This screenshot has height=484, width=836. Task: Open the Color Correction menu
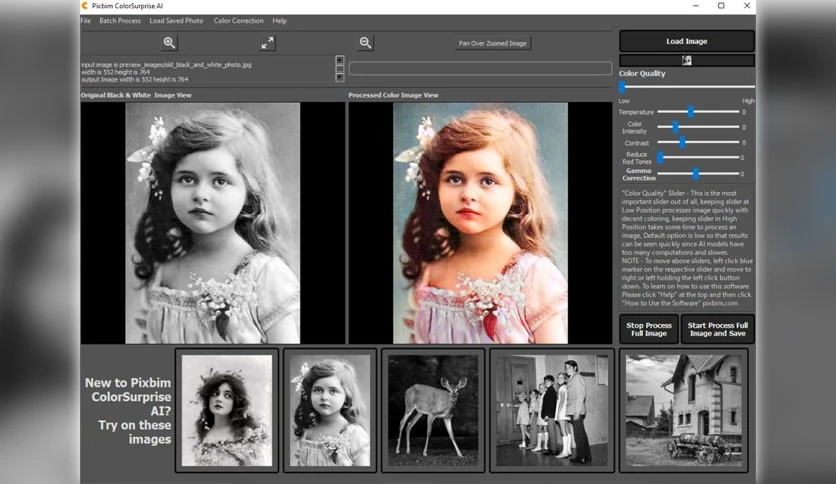(238, 21)
